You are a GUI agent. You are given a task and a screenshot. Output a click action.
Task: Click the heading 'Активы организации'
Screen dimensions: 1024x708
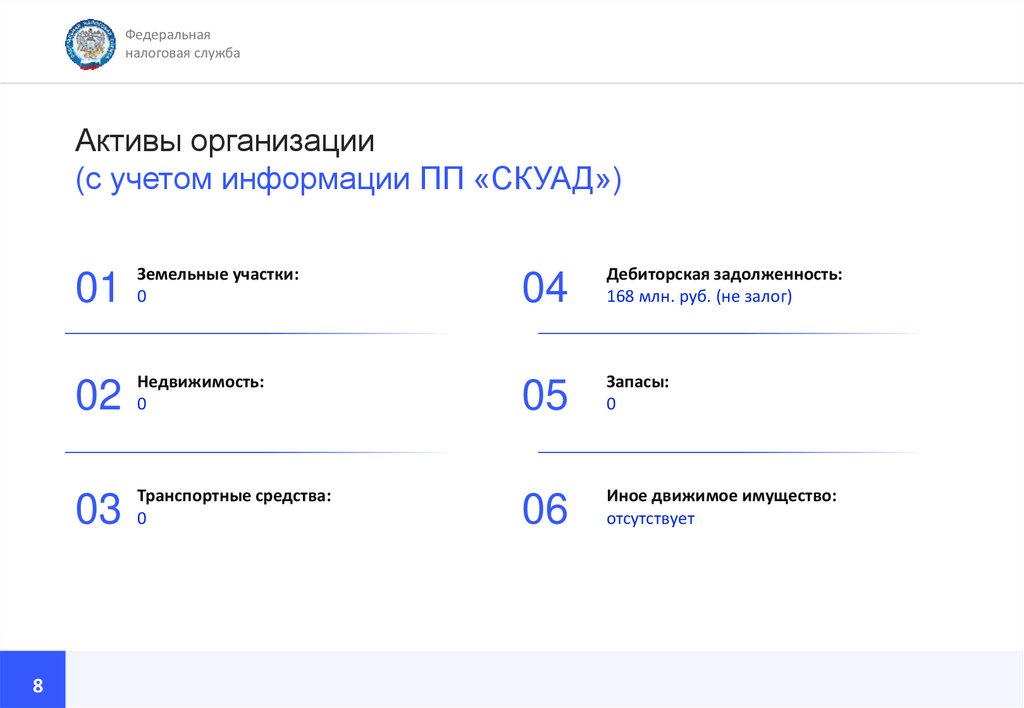(225, 140)
